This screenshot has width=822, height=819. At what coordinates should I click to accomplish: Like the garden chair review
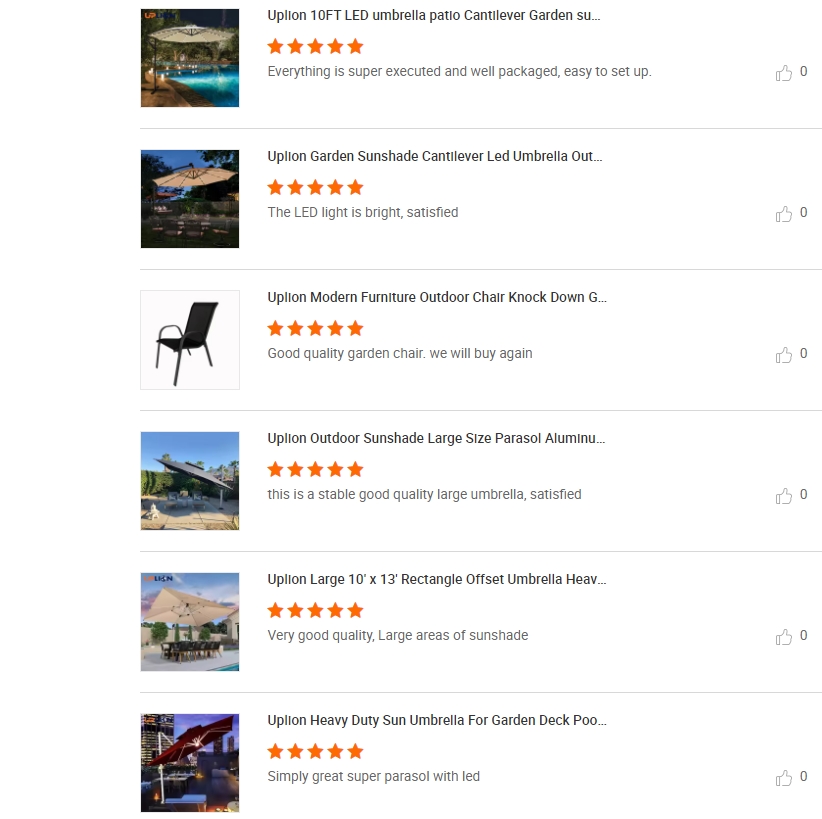(784, 354)
